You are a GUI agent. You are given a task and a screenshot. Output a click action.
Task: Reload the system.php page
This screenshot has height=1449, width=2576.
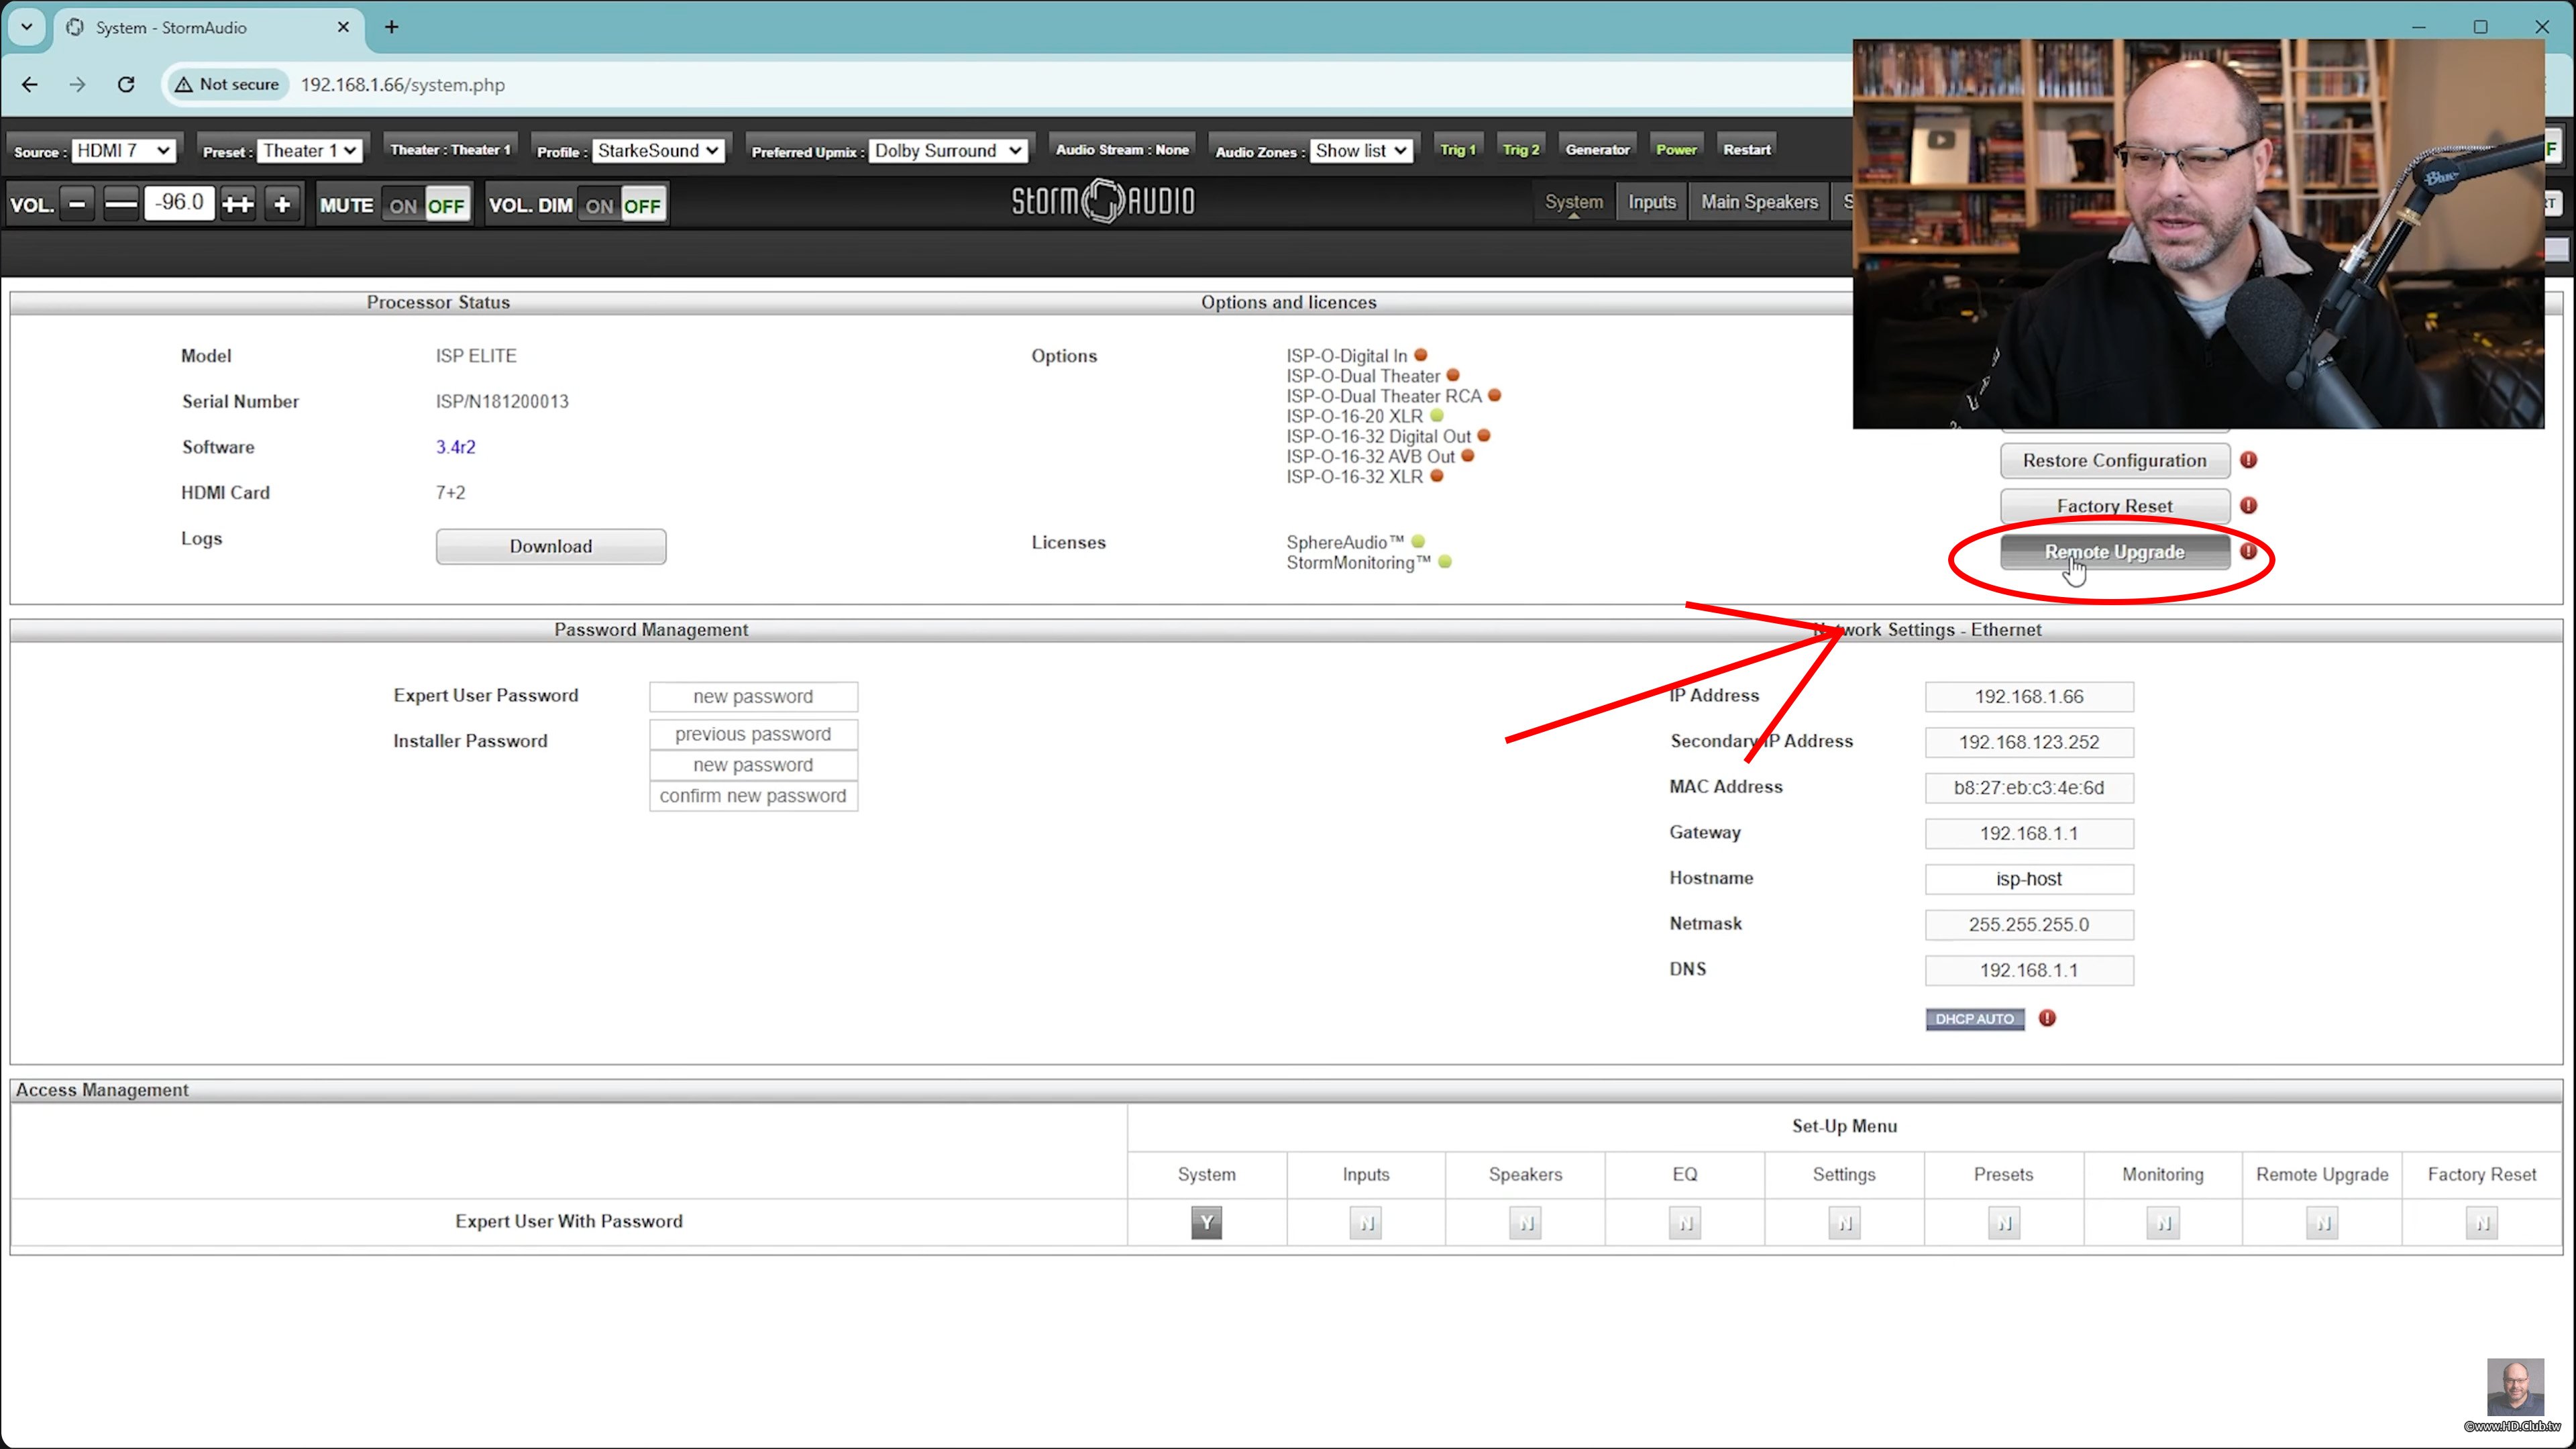(x=126, y=85)
